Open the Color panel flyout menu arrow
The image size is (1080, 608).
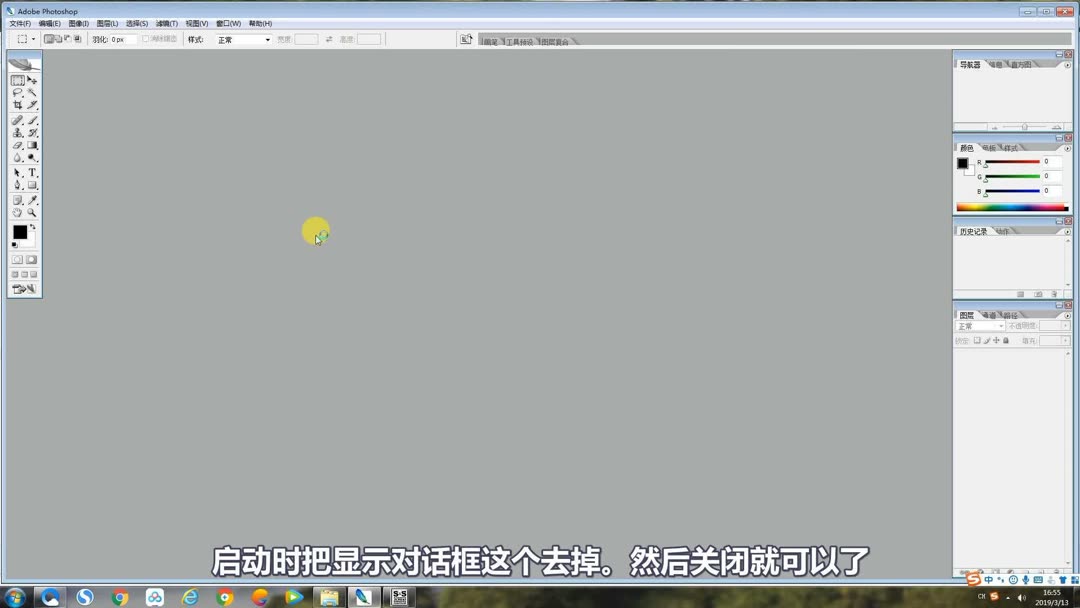pyautogui.click(x=1067, y=149)
